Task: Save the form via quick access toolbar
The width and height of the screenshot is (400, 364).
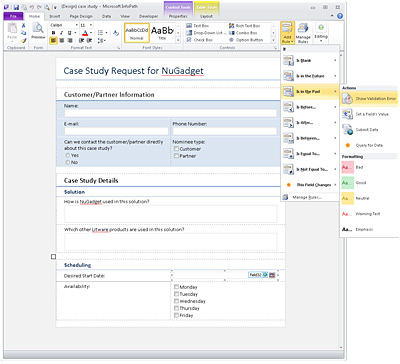Action: (16, 7)
